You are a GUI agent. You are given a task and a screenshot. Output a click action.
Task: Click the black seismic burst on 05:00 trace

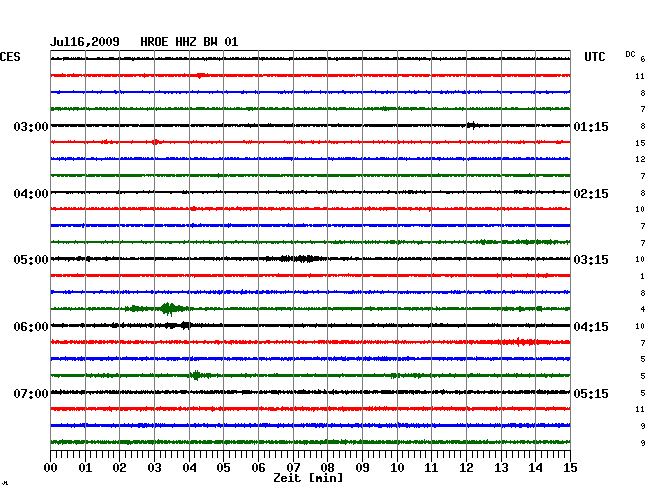tap(301, 259)
